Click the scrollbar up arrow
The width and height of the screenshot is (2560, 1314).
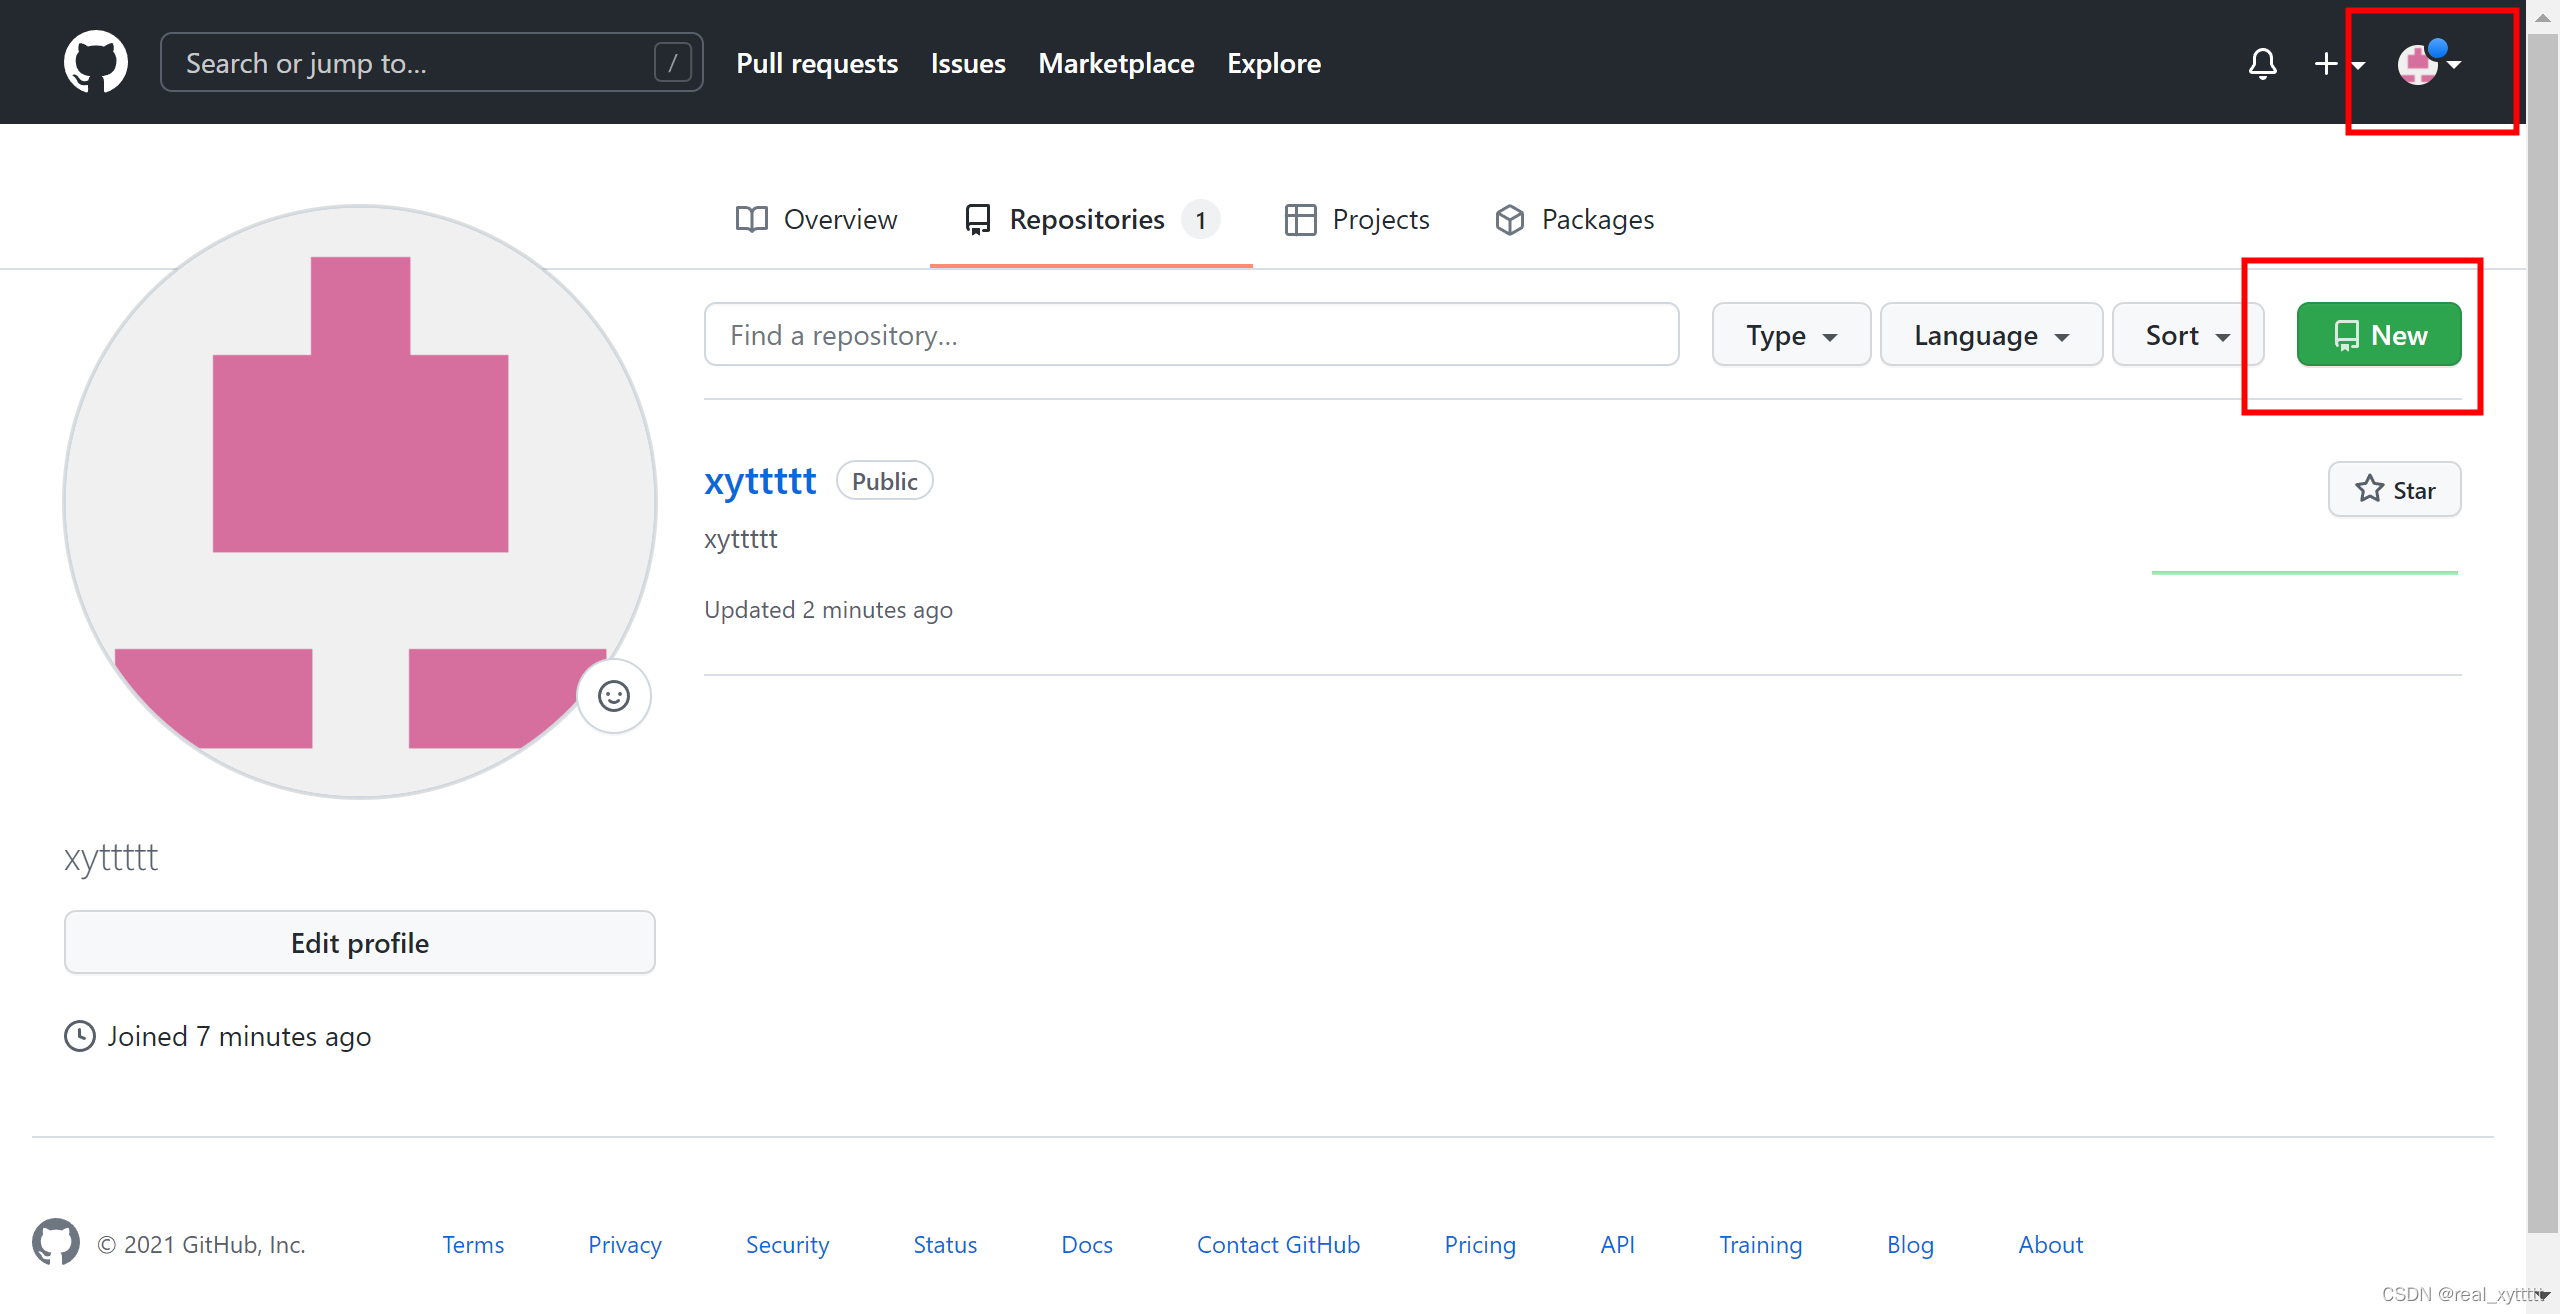click(2543, 16)
